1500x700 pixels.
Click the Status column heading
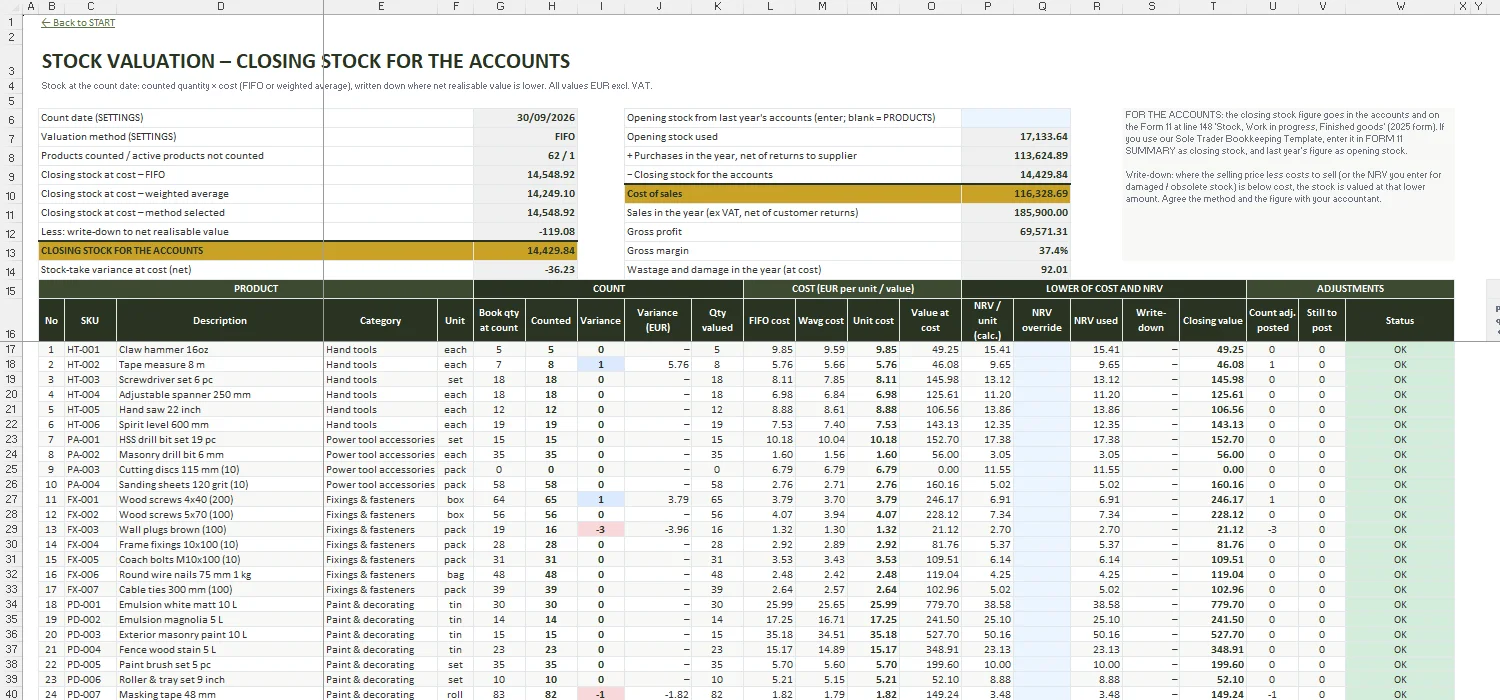coord(1400,321)
